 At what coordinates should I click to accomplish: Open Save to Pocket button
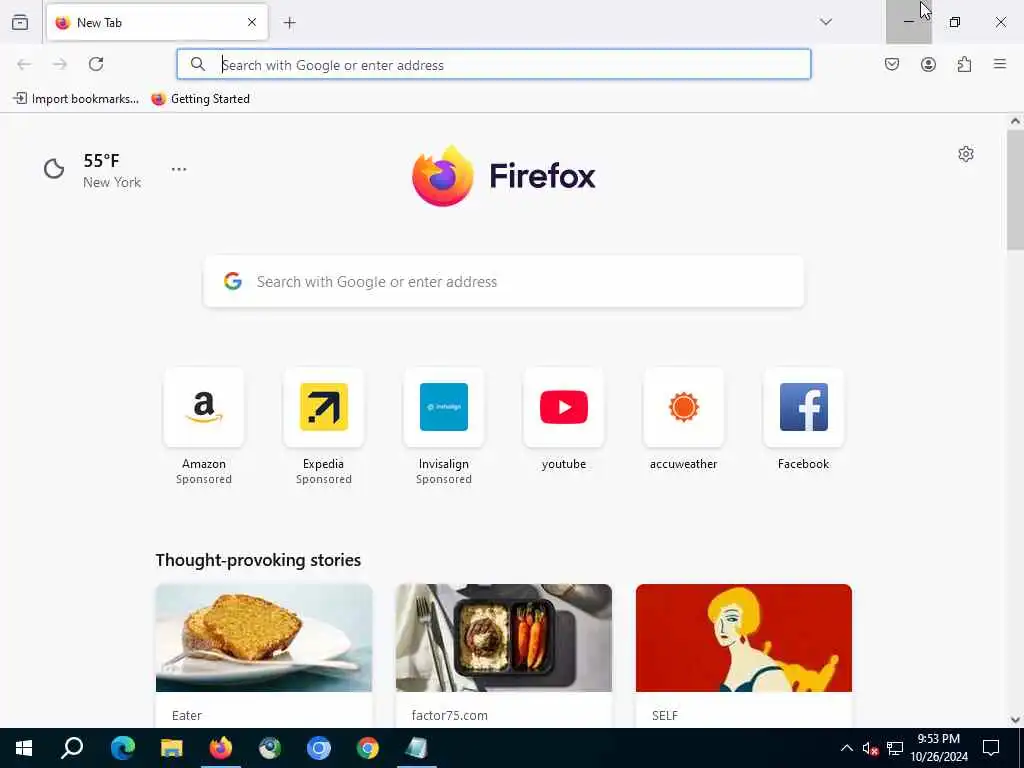(x=891, y=64)
